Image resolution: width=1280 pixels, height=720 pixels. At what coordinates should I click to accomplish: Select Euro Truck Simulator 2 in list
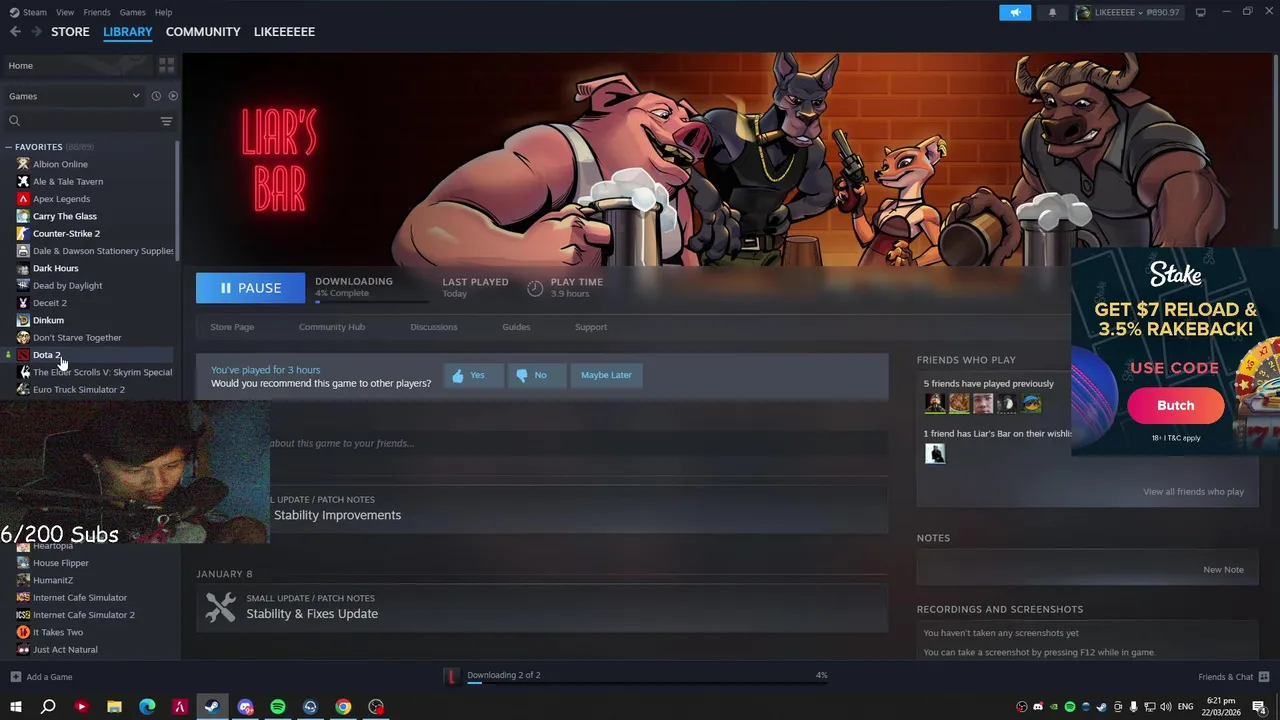coord(79,390)
